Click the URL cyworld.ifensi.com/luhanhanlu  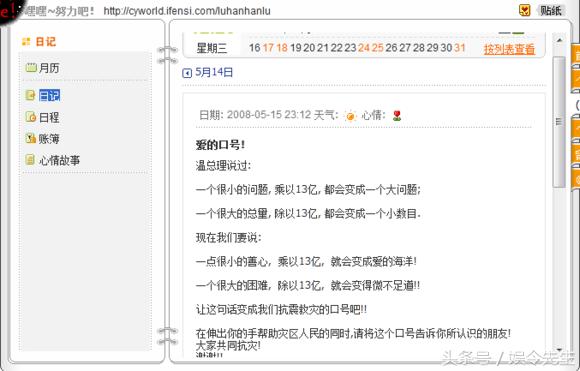pos(187,11)
